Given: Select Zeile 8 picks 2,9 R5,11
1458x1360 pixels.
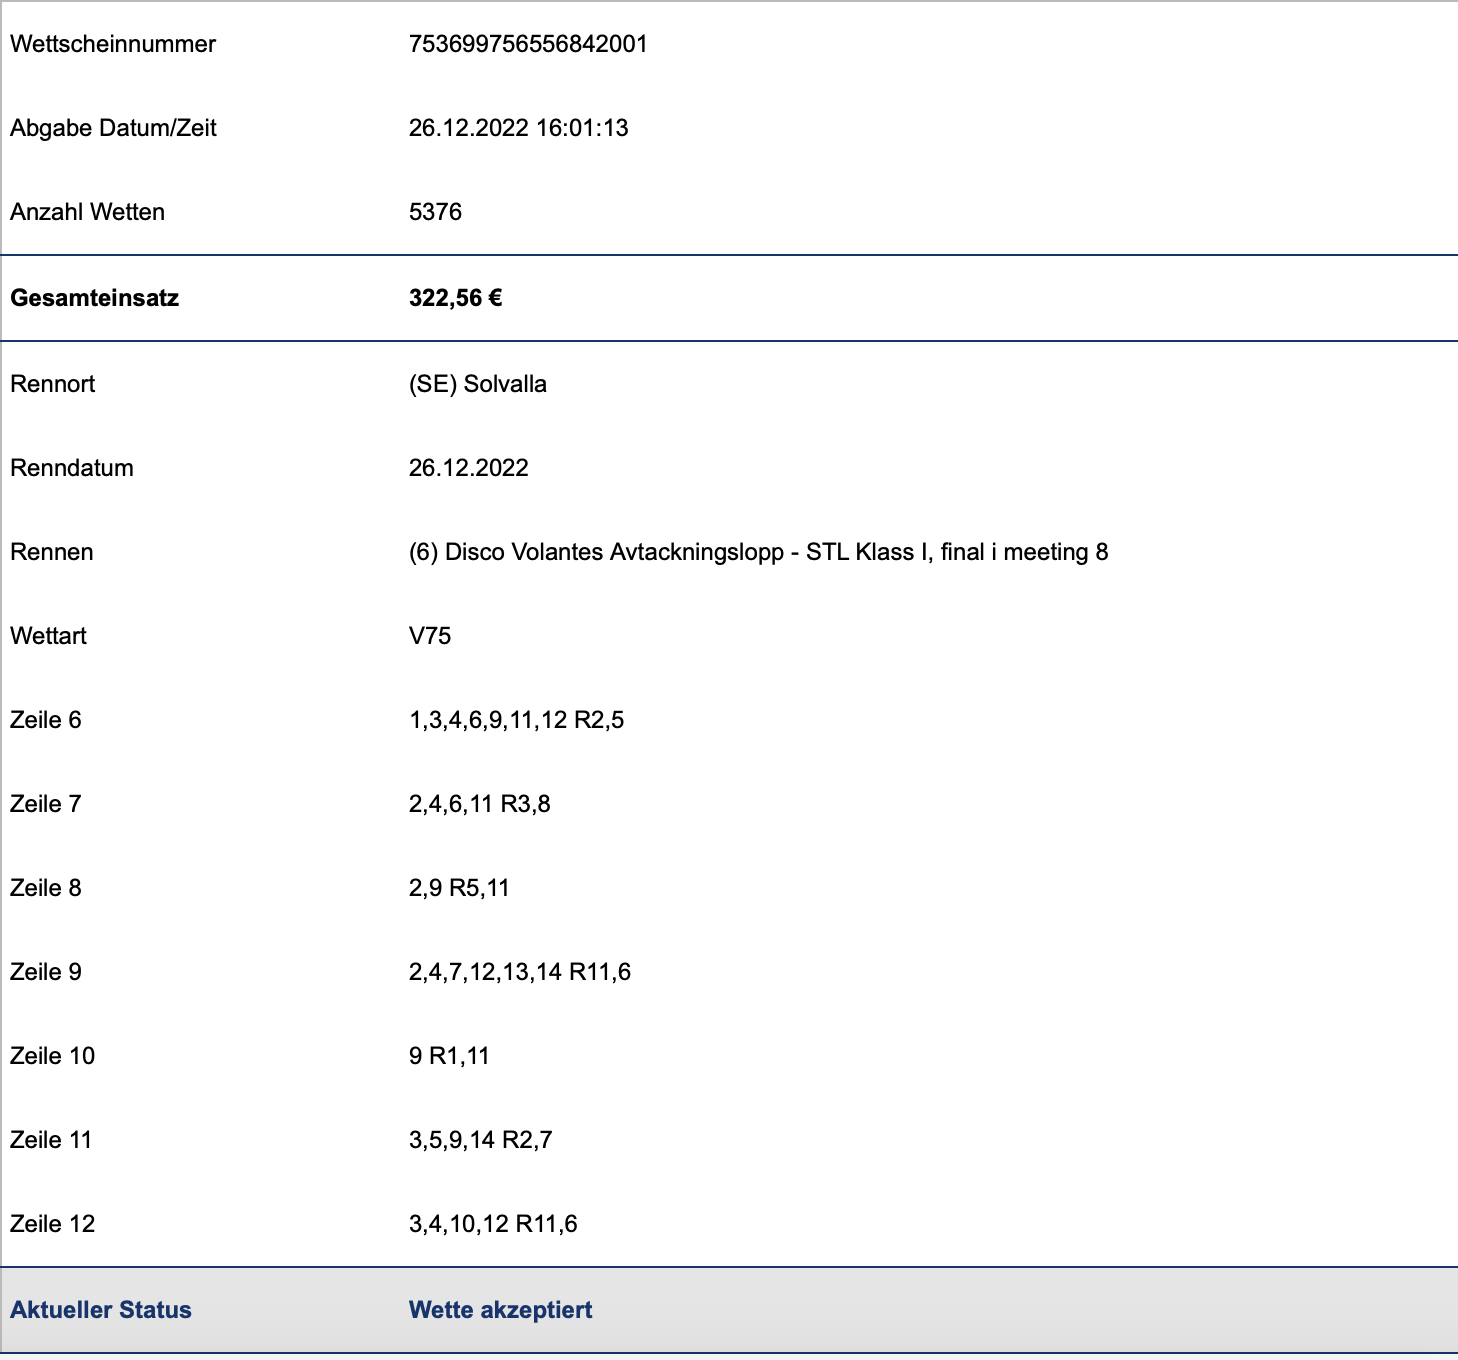Looking at the screenshot, I should click(459, 888).
